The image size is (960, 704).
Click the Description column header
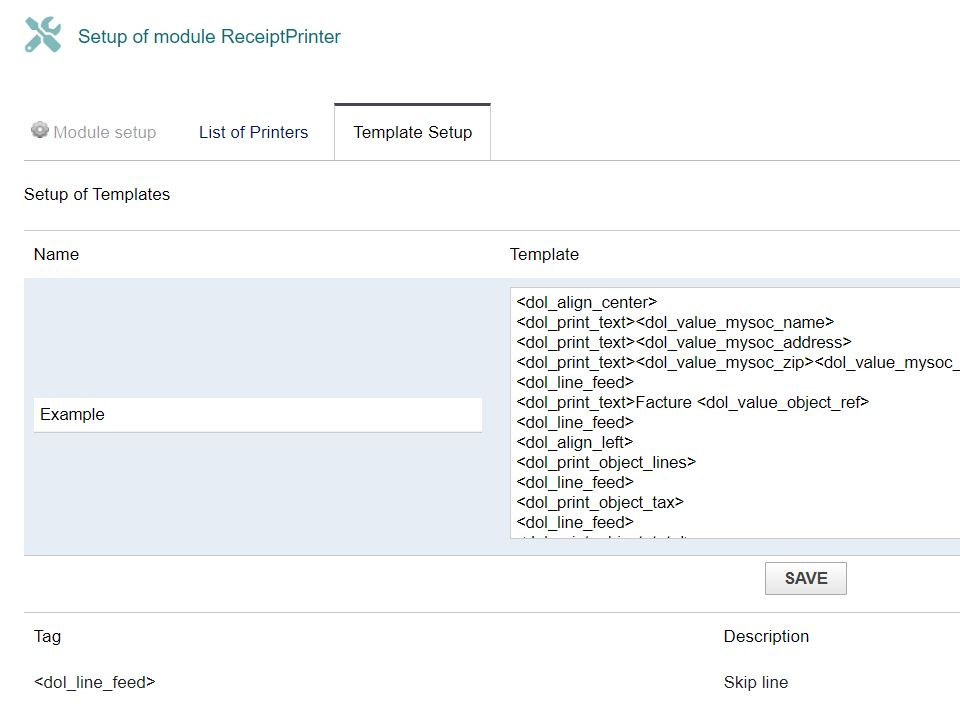766,636
